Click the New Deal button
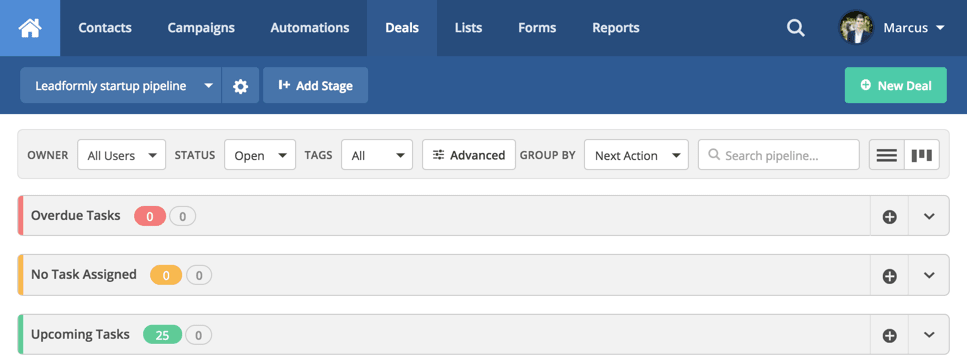967x362 pixels. [x=895, y=86]
